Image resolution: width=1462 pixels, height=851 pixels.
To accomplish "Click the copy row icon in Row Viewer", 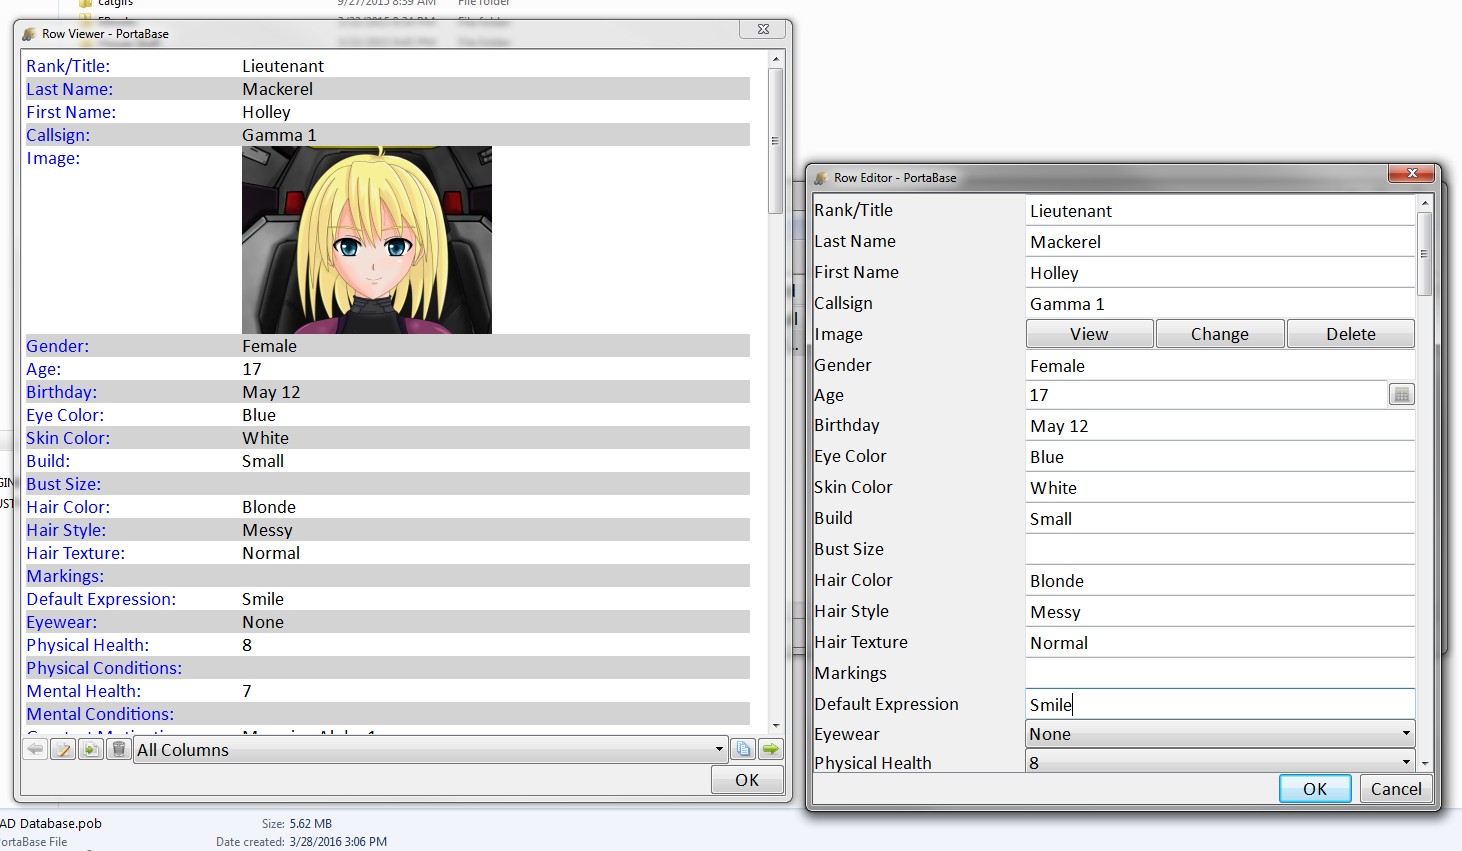I will [x=91, y=749].
